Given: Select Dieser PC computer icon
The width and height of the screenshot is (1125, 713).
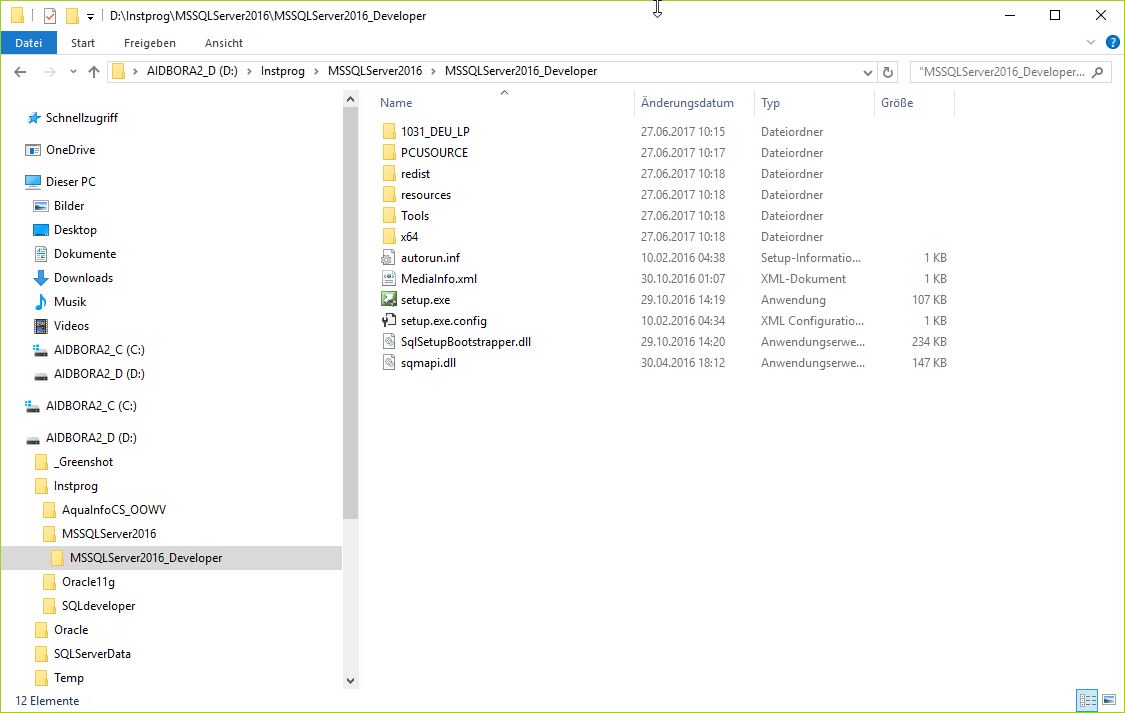Looking at the screenshot, I should pos(32,181).
